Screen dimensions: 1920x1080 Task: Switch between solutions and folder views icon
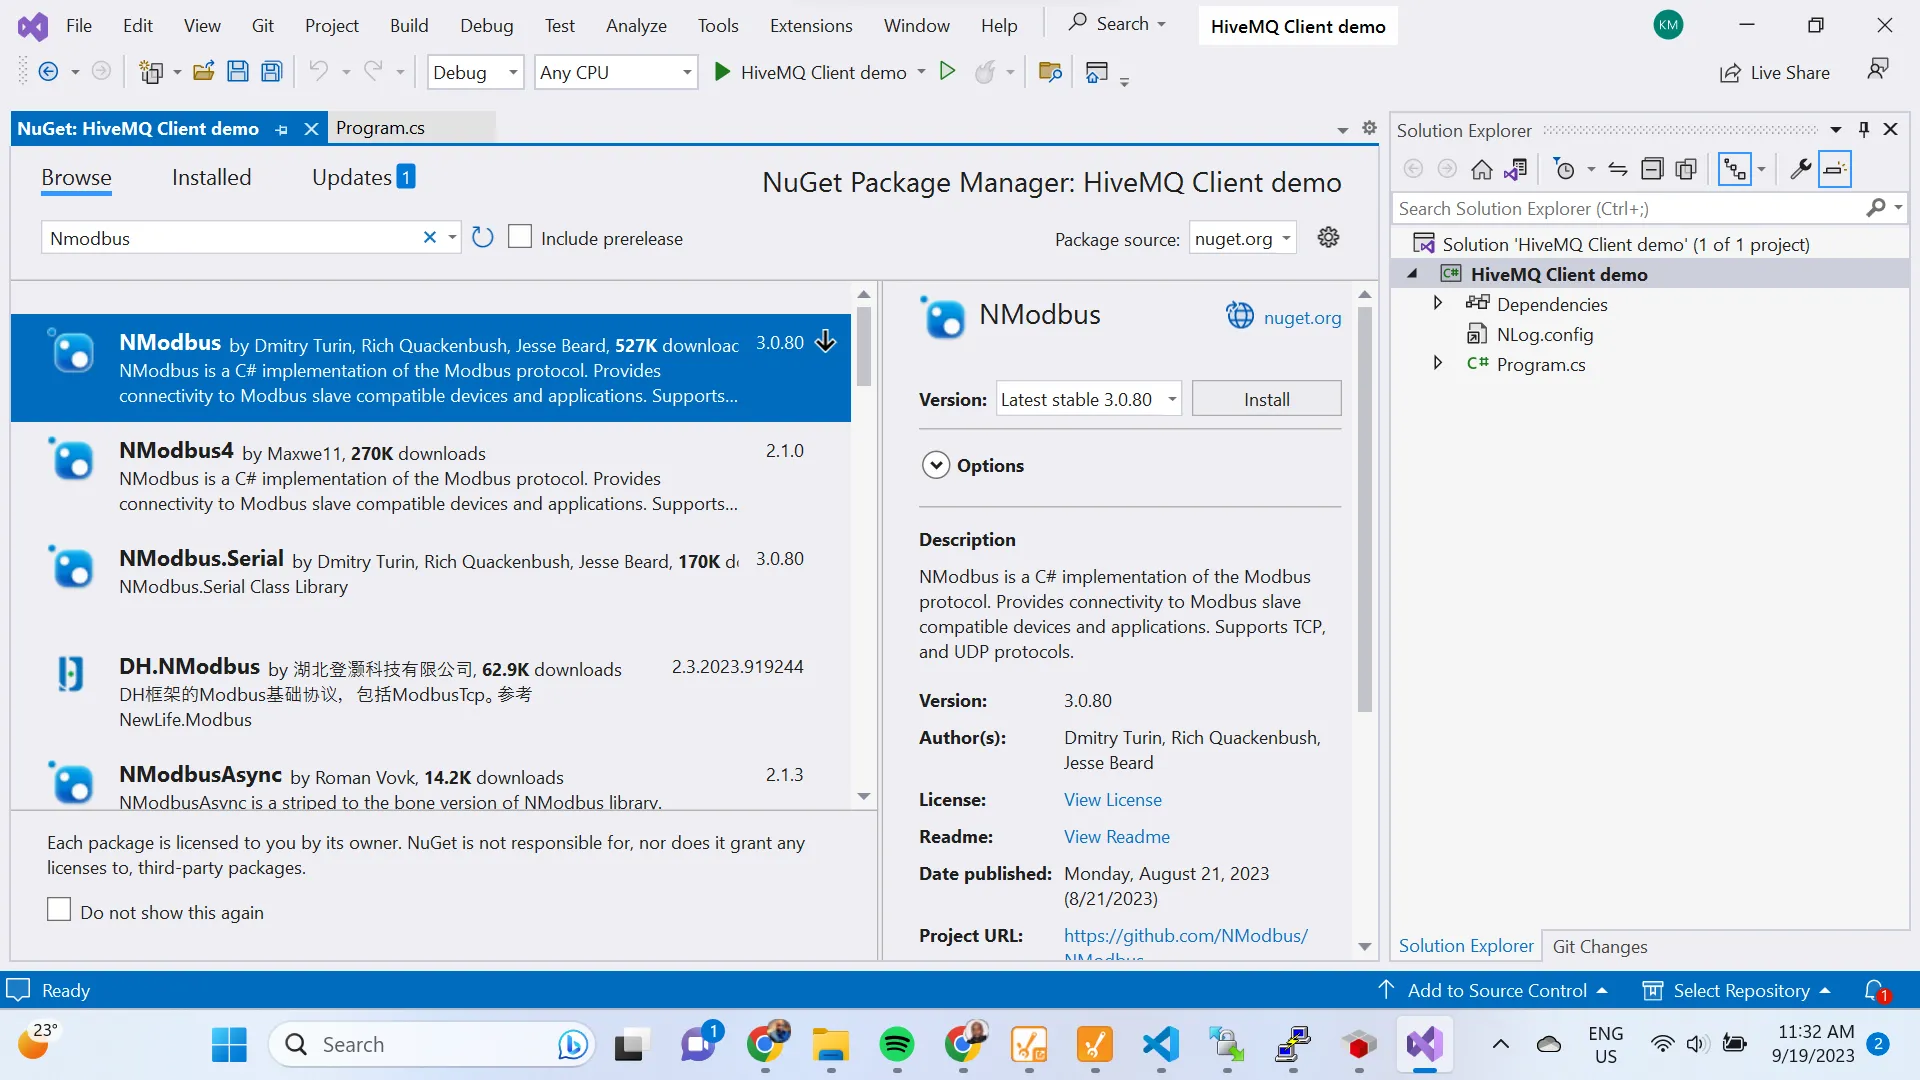pyautogui.click(x=1516, y=170)
